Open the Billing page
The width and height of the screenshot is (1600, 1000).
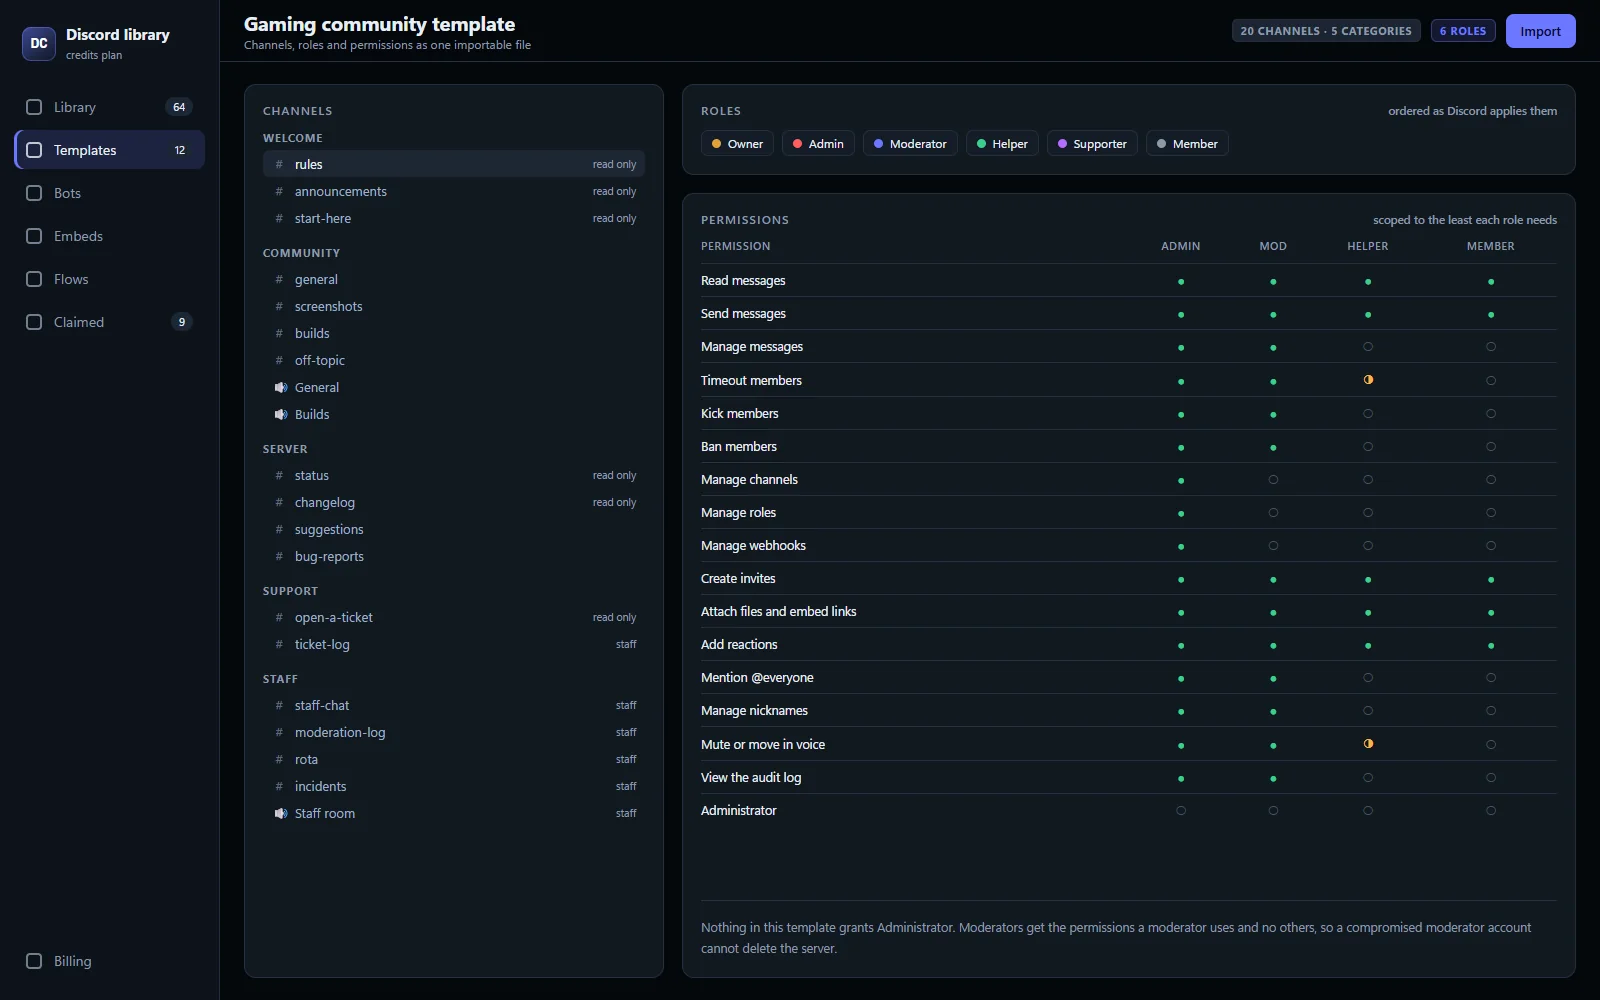pos(109,961)
